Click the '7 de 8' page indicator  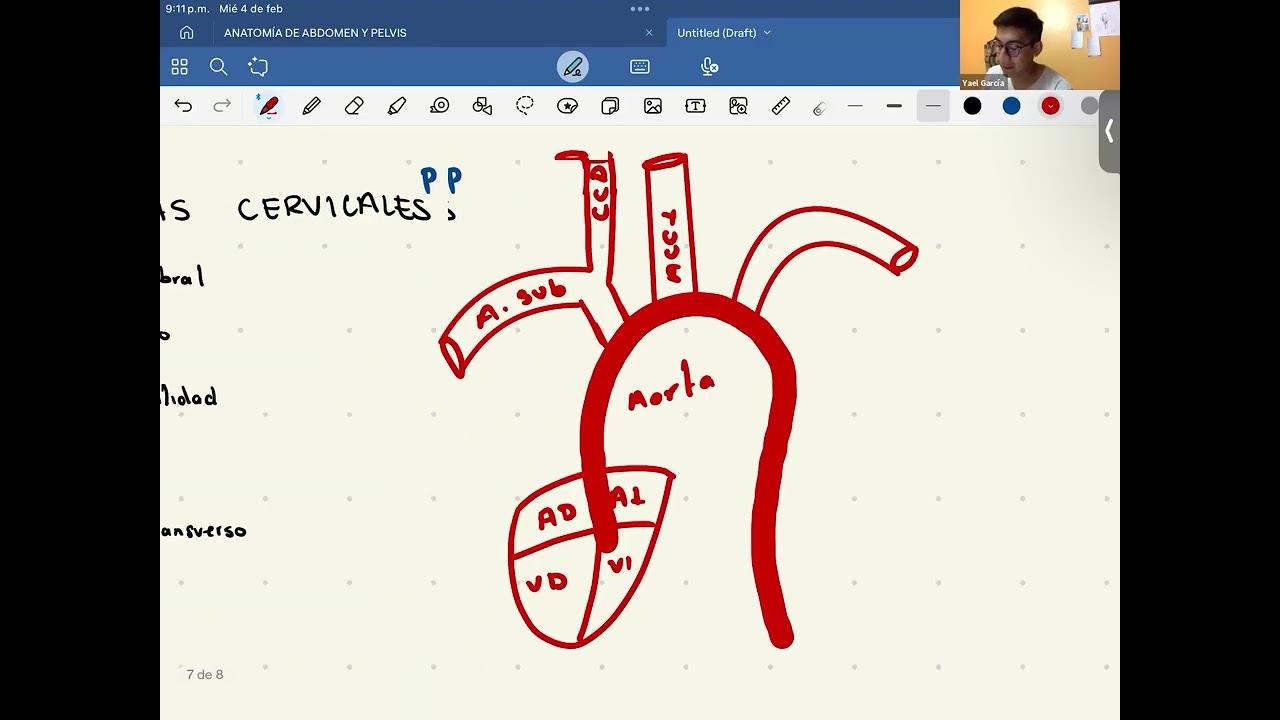tap(205, 675)
